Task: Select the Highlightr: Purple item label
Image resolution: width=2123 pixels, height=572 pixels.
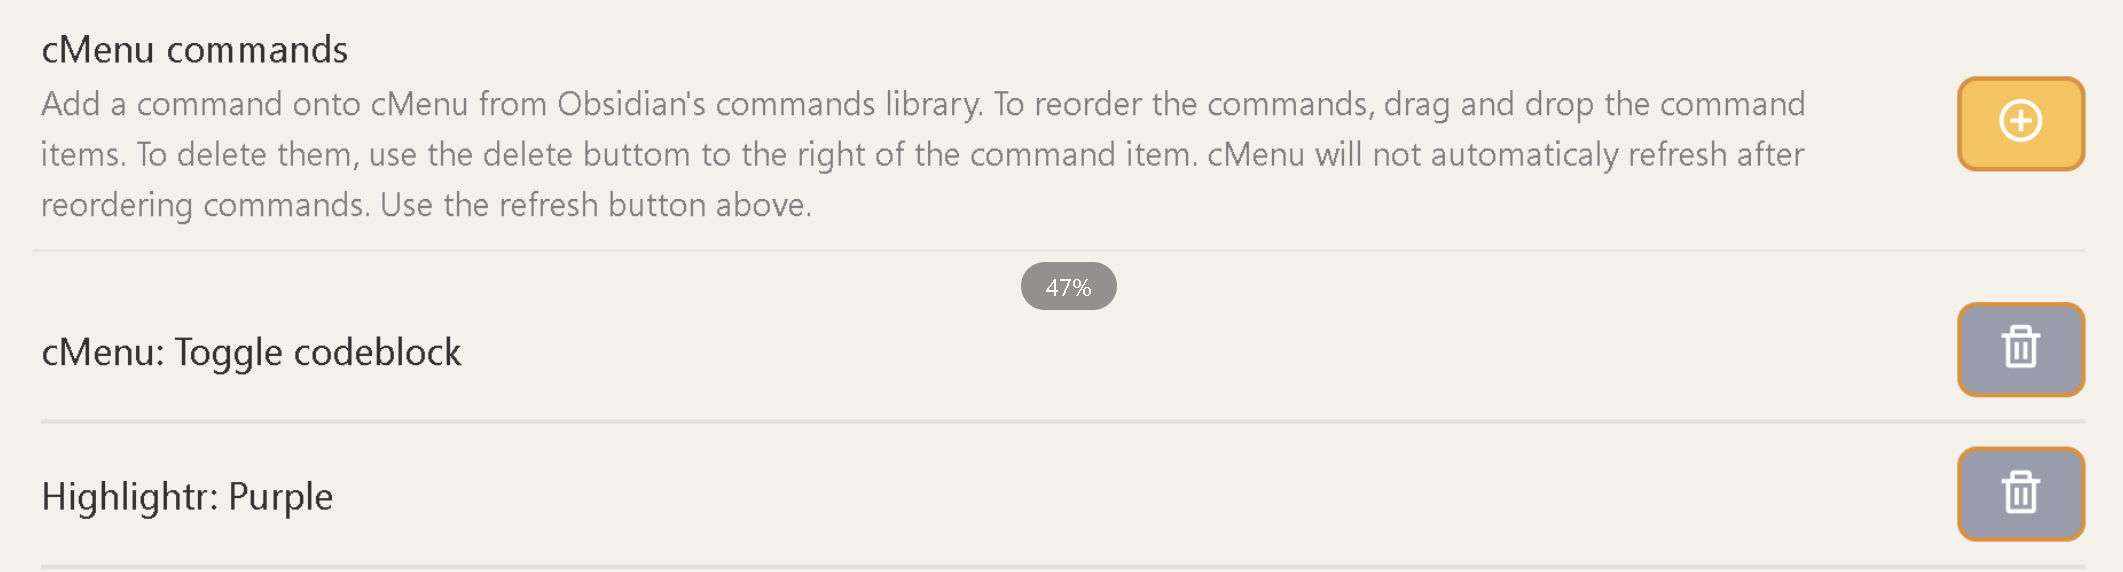Action: tap(187, 497)
